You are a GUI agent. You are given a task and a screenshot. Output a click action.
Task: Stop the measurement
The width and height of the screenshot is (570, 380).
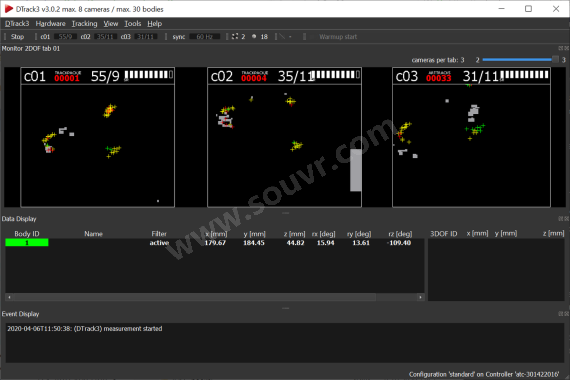[17, 36]
